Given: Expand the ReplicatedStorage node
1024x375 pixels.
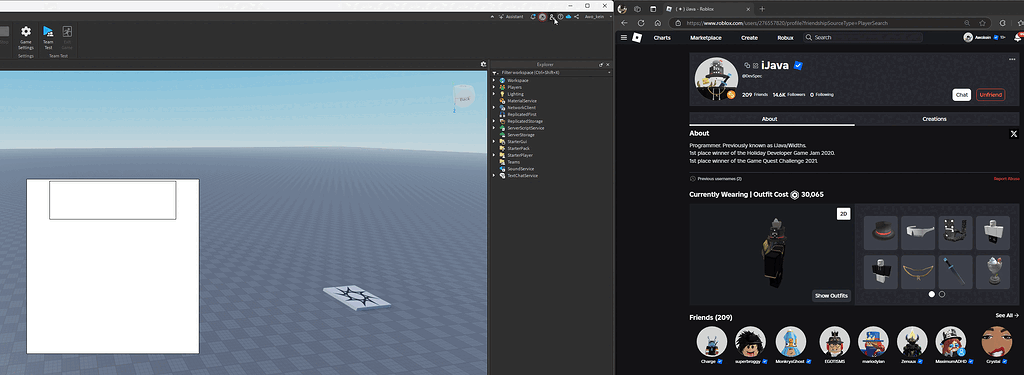Looking at the screenshot, I should pos(494,122).
